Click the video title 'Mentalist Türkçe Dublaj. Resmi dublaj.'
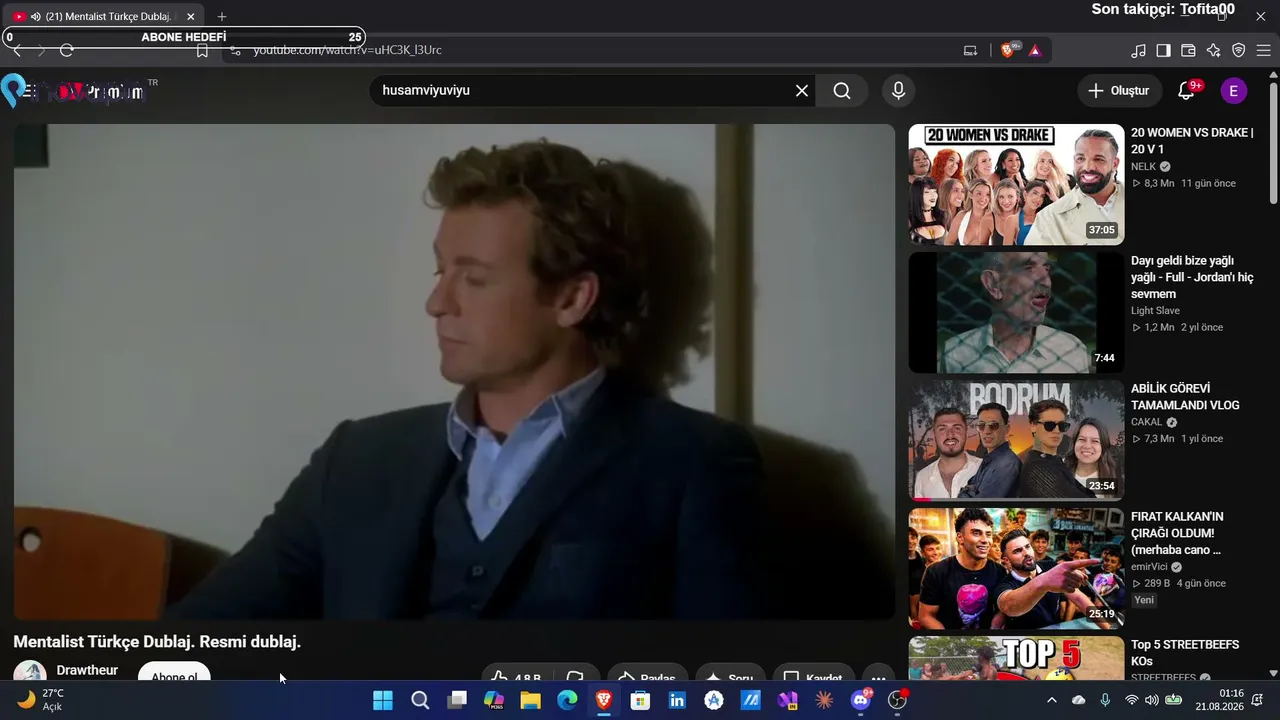This screenshot has width=1280, height=720. [157, 642]
